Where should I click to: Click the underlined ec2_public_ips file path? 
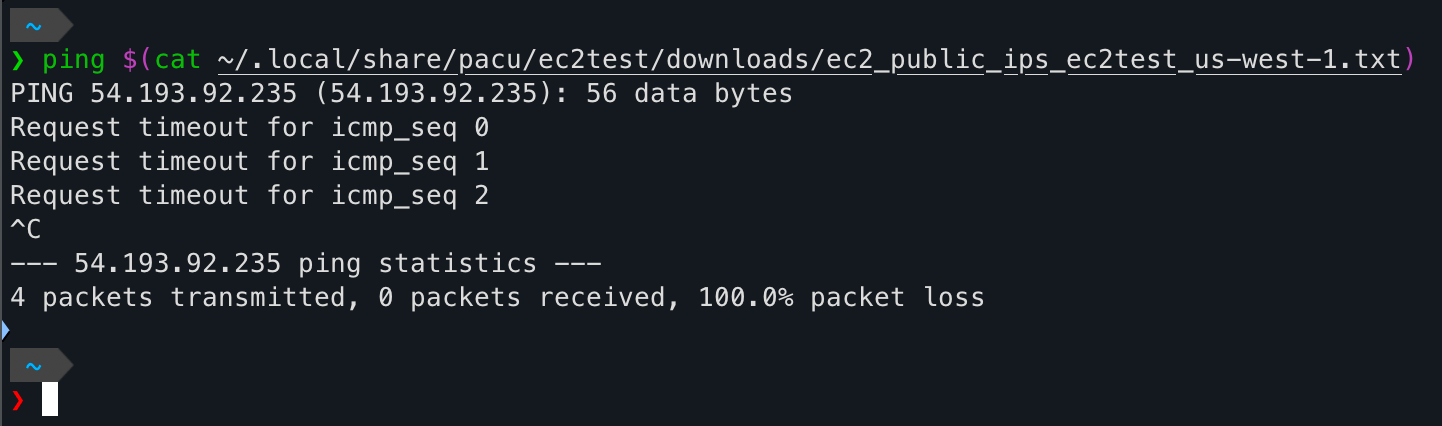(x=809, y=61)
